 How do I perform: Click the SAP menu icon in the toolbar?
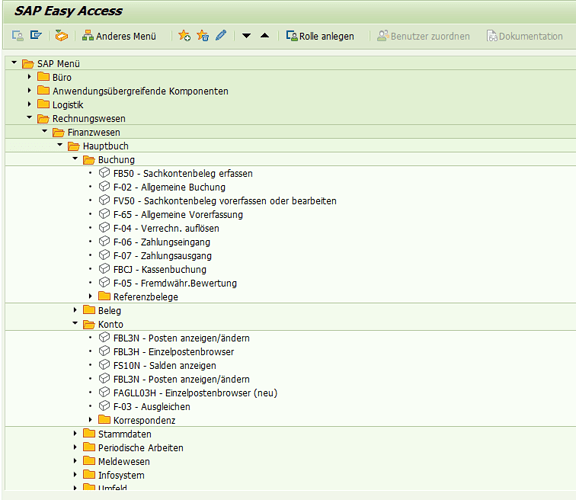pos(36,36)
